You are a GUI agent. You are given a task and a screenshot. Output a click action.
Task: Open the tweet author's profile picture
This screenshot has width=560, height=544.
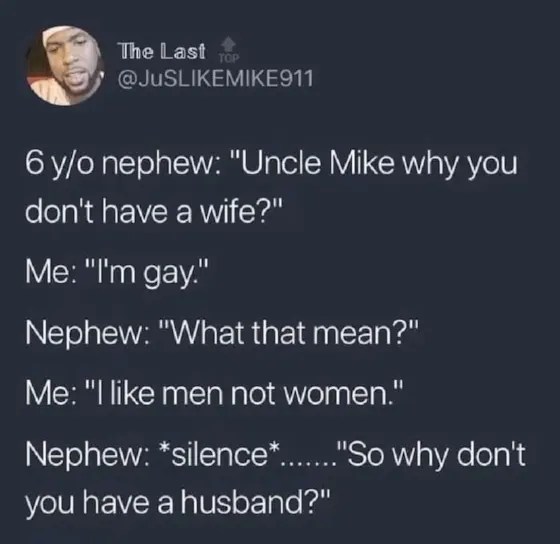coord(65,65)
